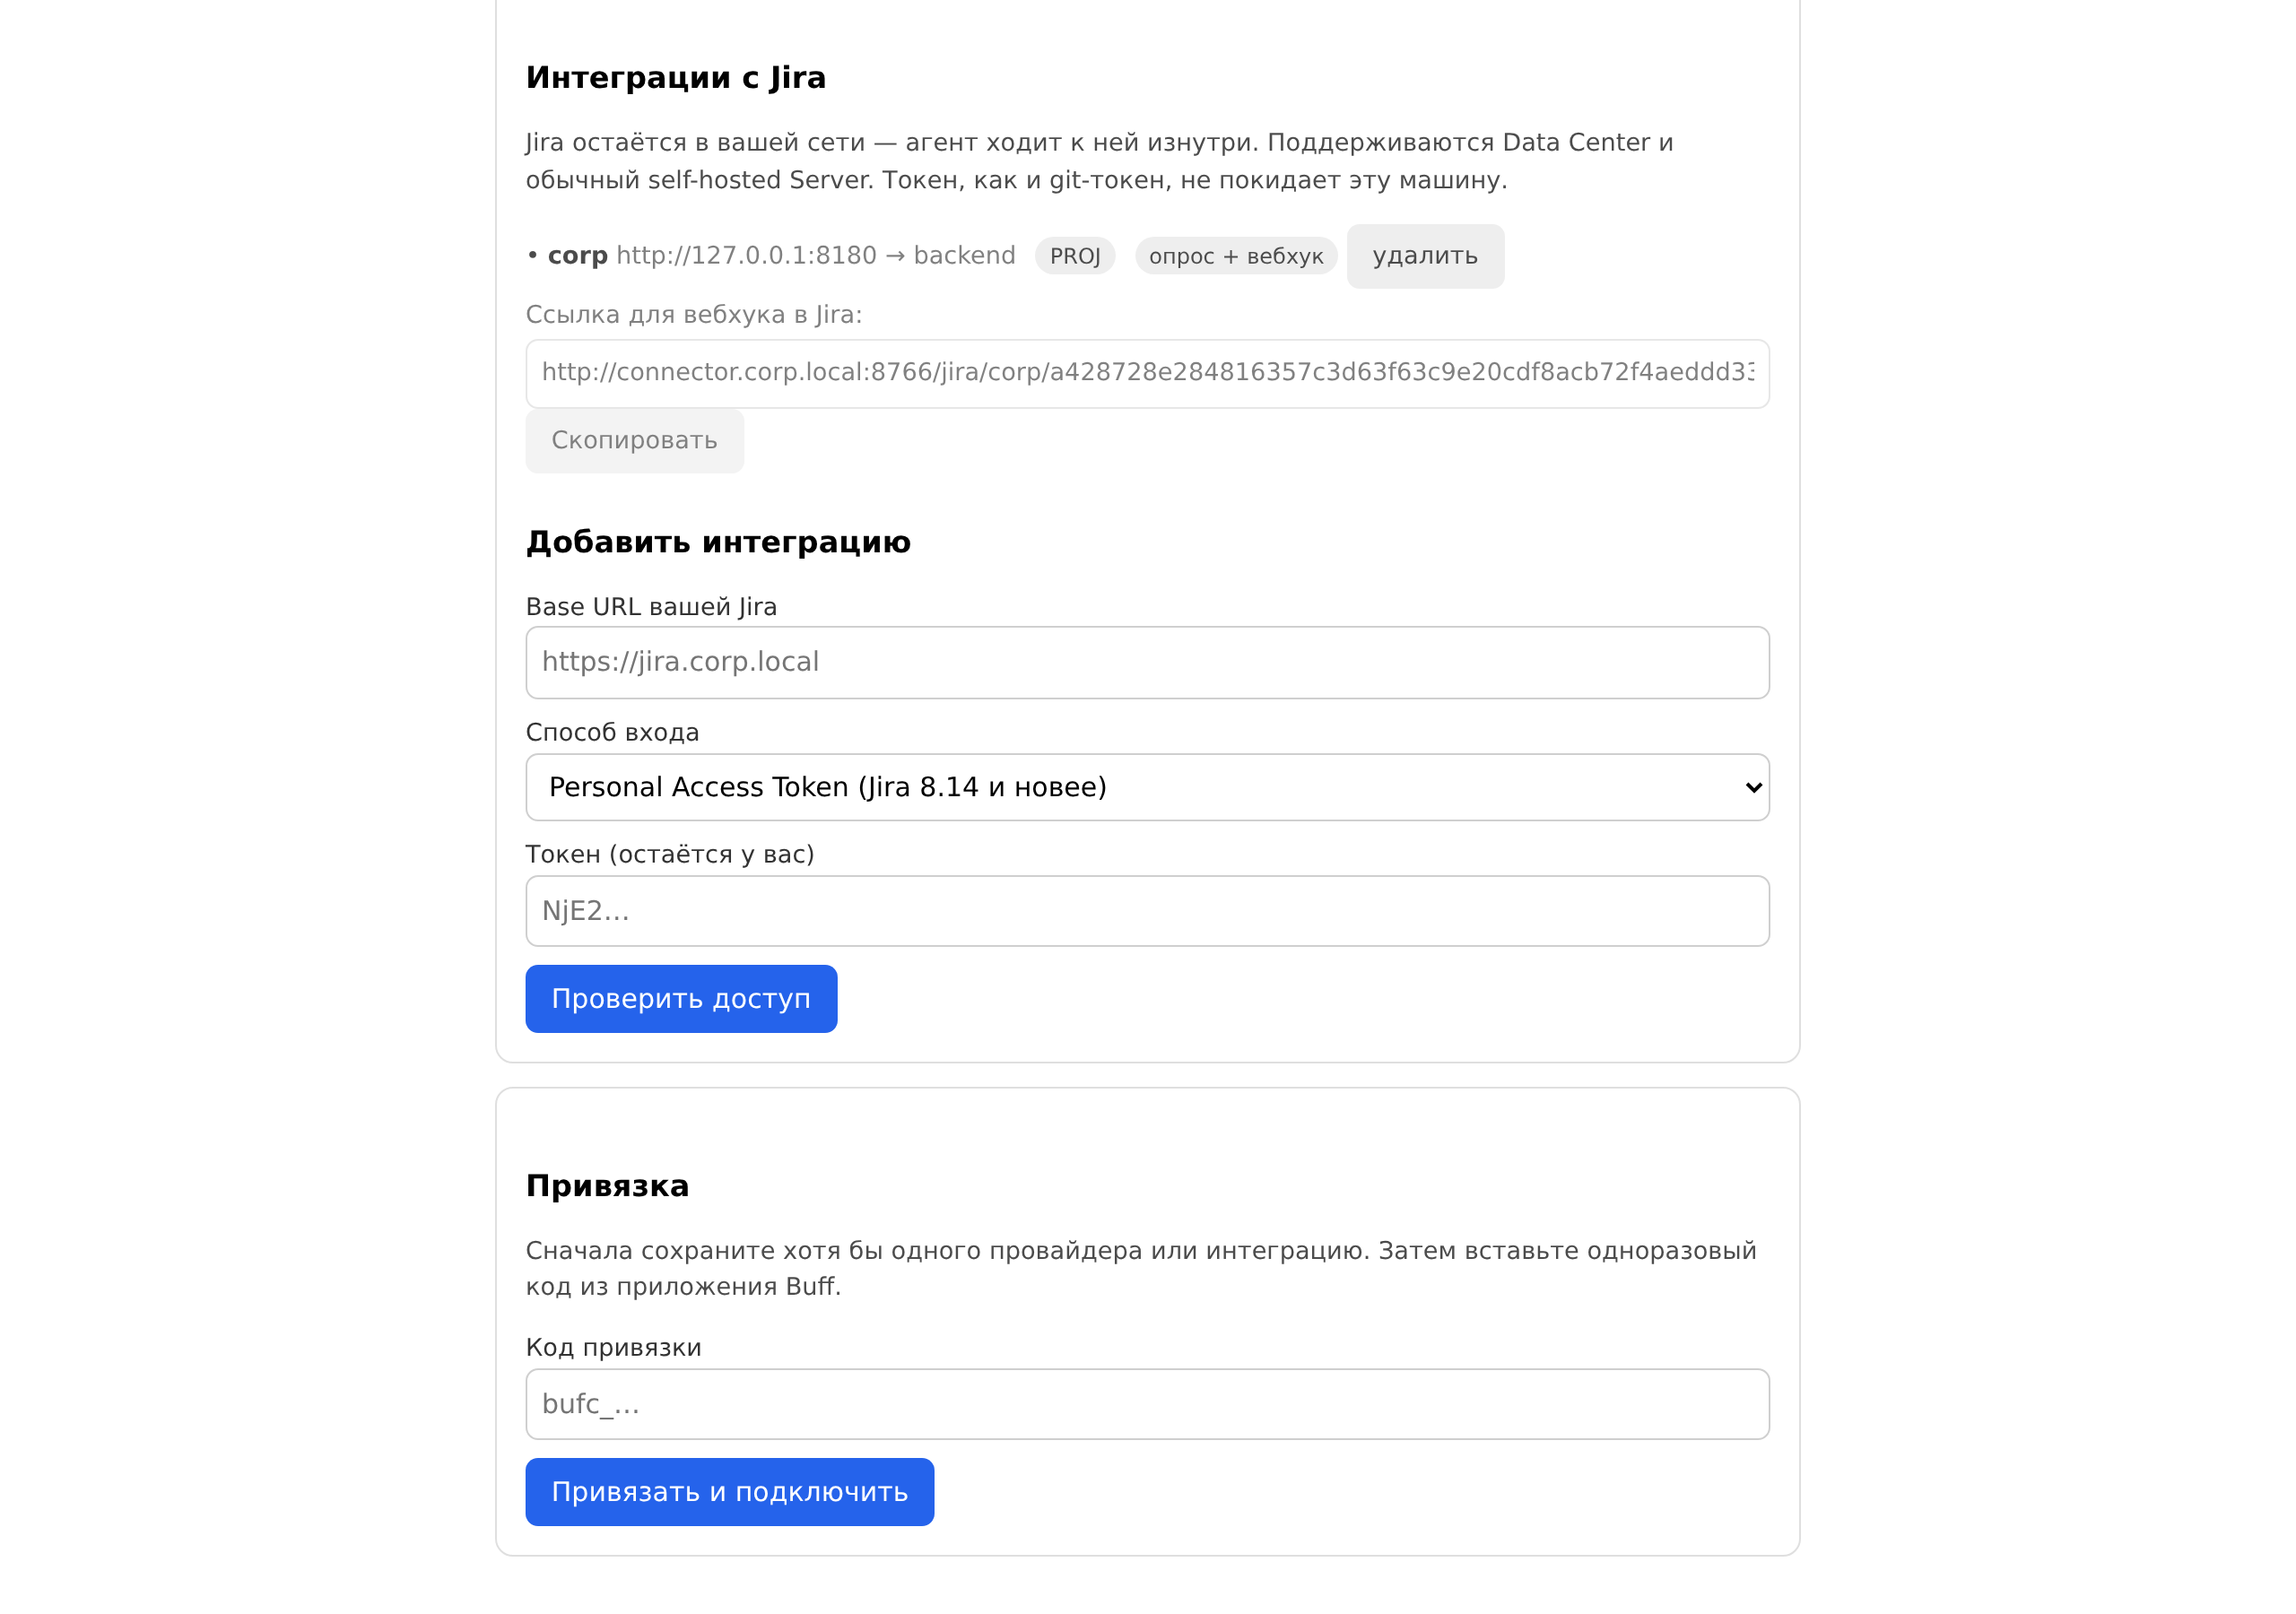2296x1614 pixels.
Task: Click the Добавить интеграцию heading
Action: [x=718, y=541]
